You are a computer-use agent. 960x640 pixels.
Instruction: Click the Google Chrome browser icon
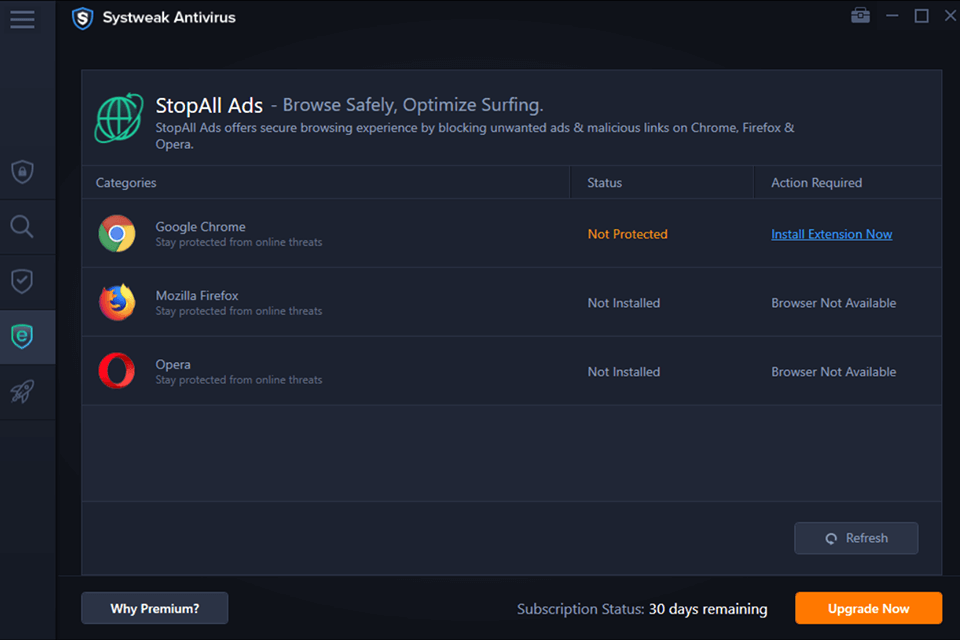117,233
